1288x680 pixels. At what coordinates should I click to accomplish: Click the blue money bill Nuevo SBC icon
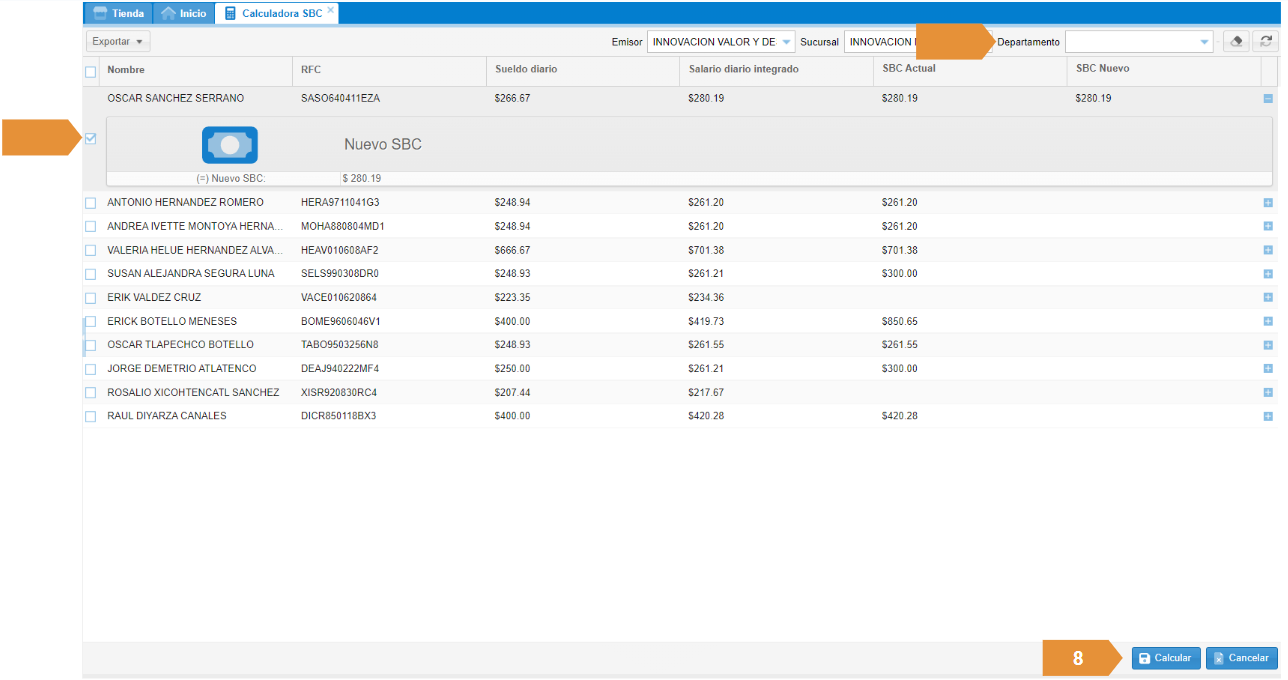(x=230, y=145)
